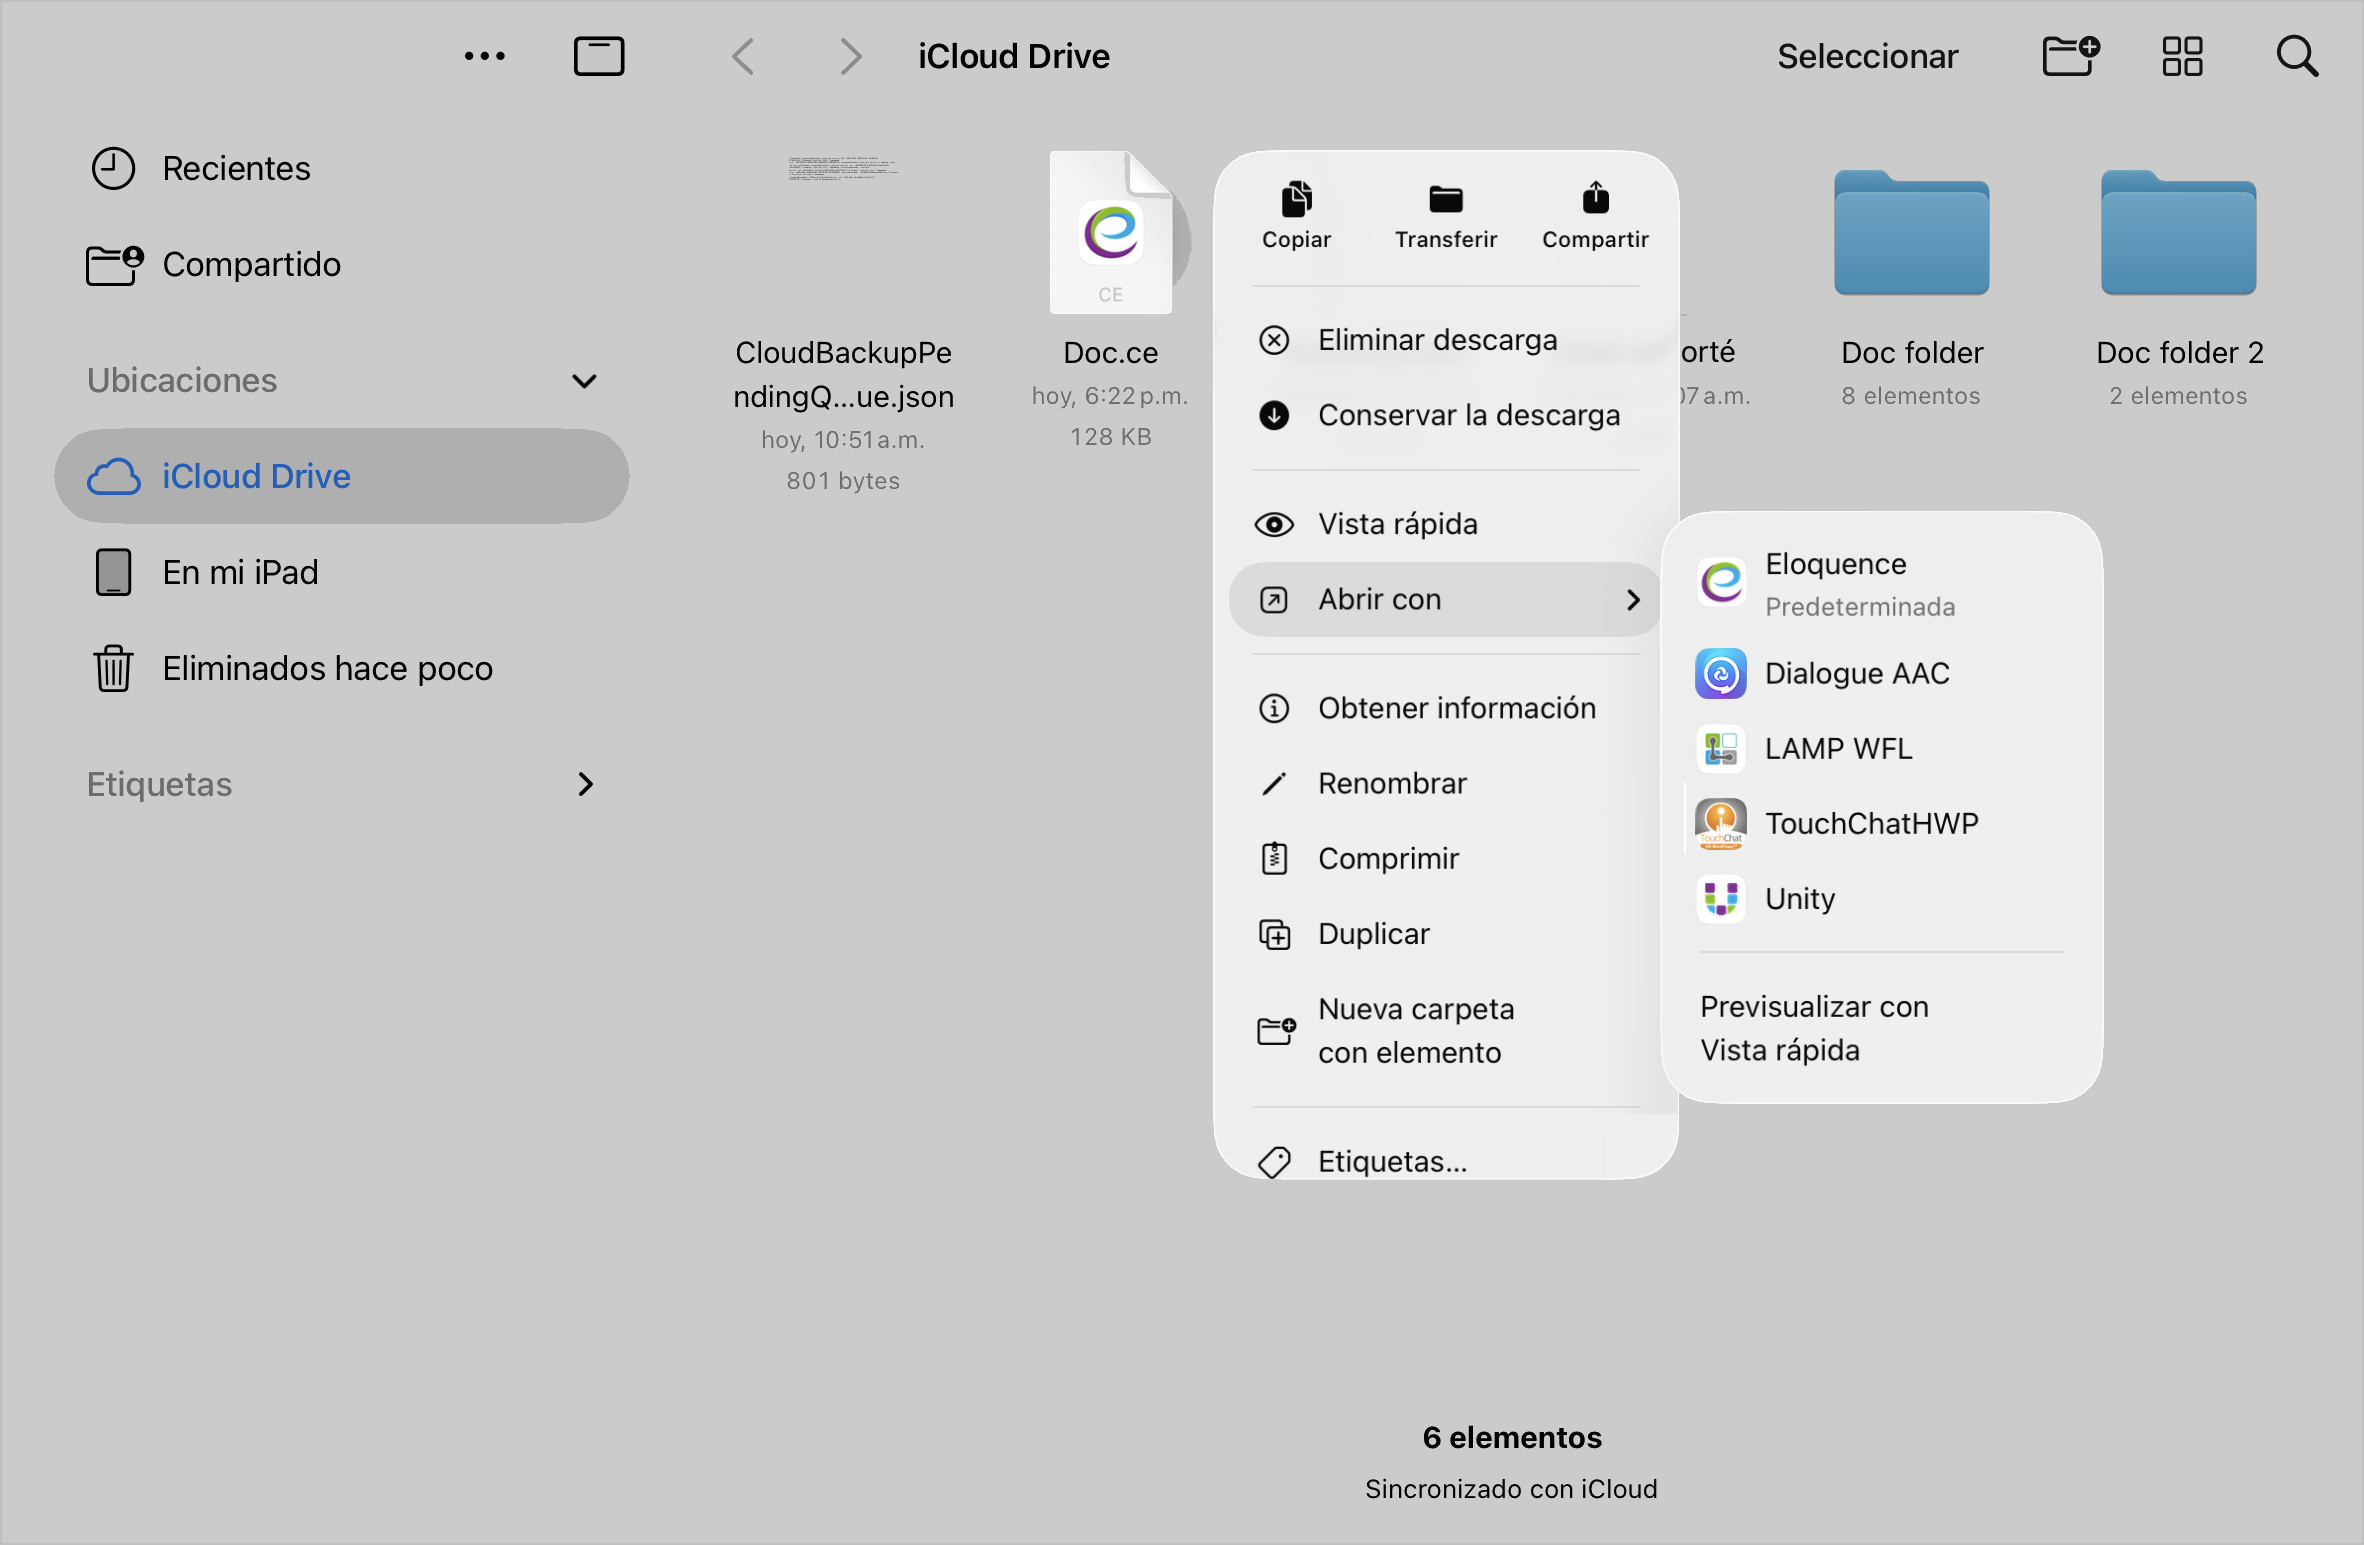Open Dialogue AAC app from the submenu
The width and height of the screenshot is (2364, 1545).
click(1855, 674)
